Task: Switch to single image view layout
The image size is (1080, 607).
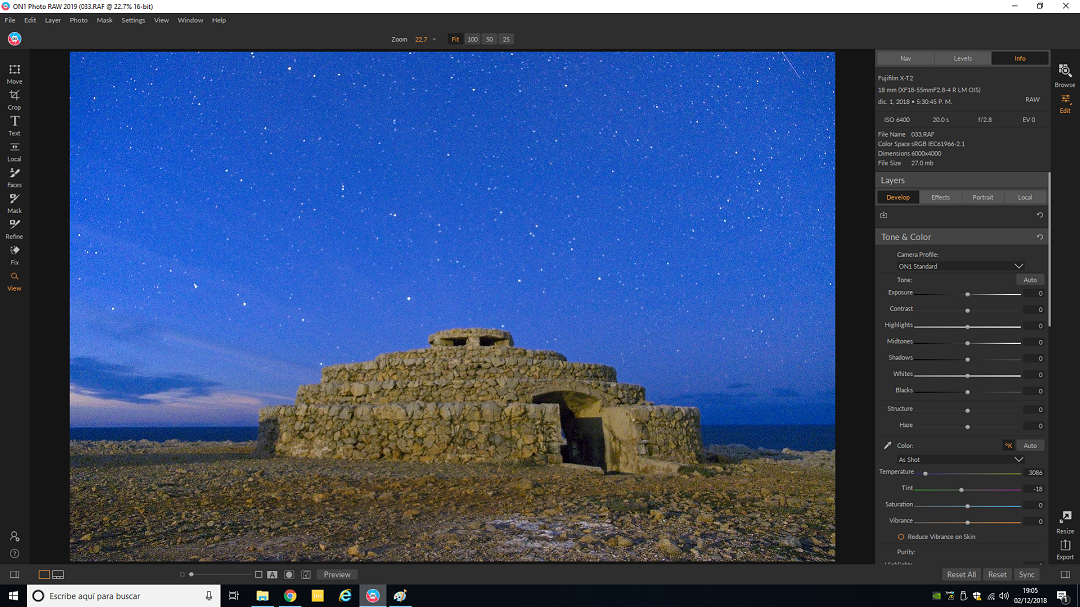Action: point(44,575)
